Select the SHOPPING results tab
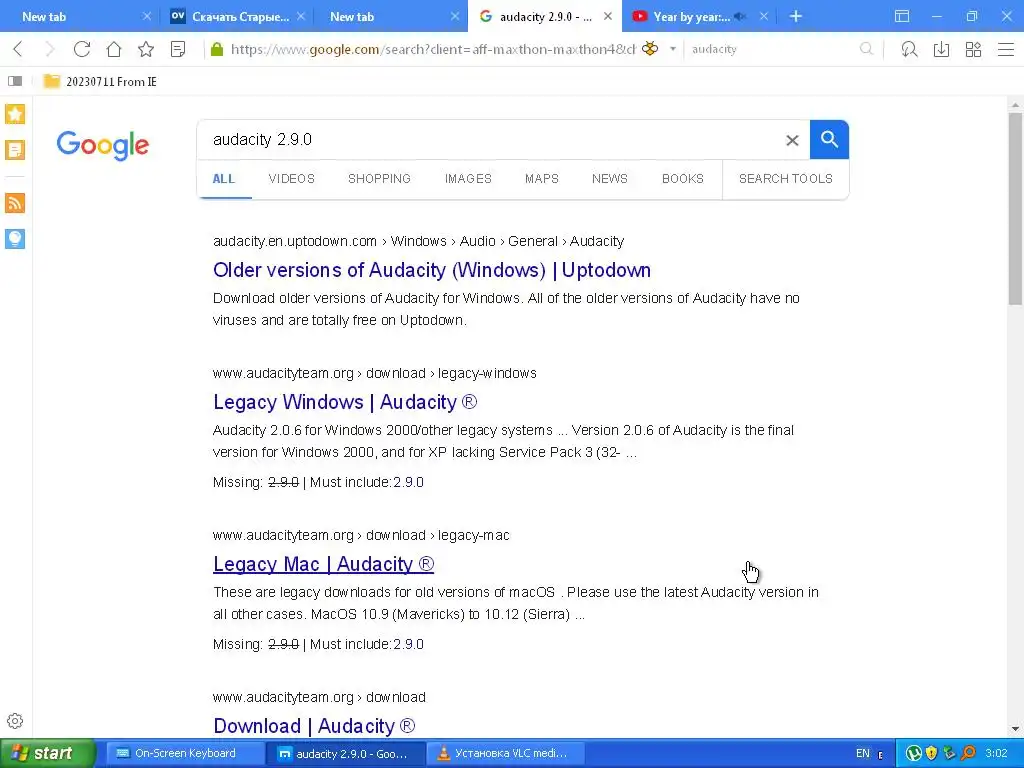Viewport: 1024px width, 768px height. point(379,179)
